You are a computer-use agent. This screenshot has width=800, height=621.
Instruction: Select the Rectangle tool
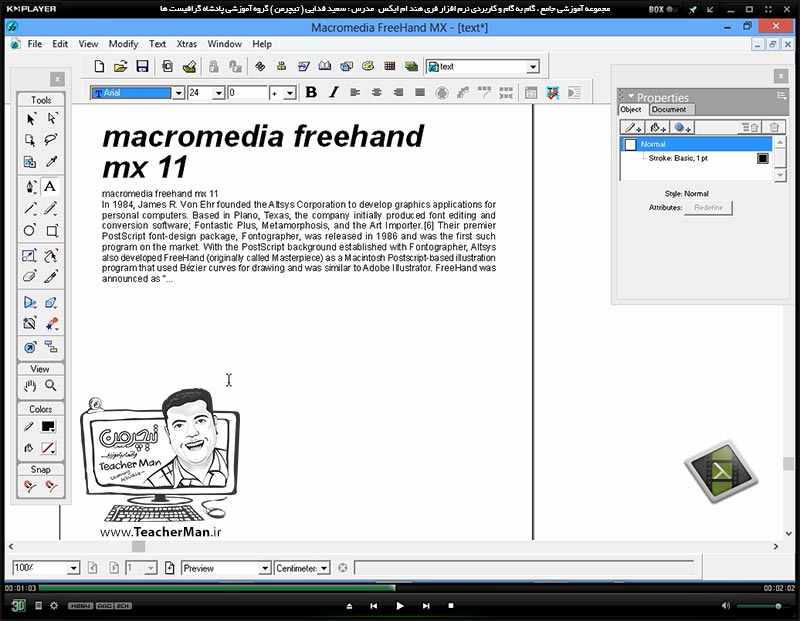[52, 231]
